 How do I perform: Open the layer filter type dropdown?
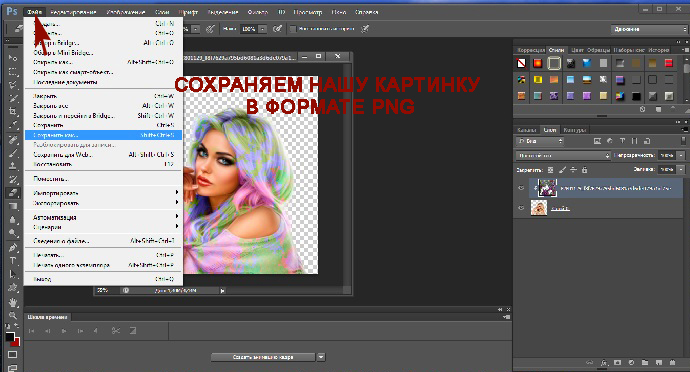(x=540, y=141)
